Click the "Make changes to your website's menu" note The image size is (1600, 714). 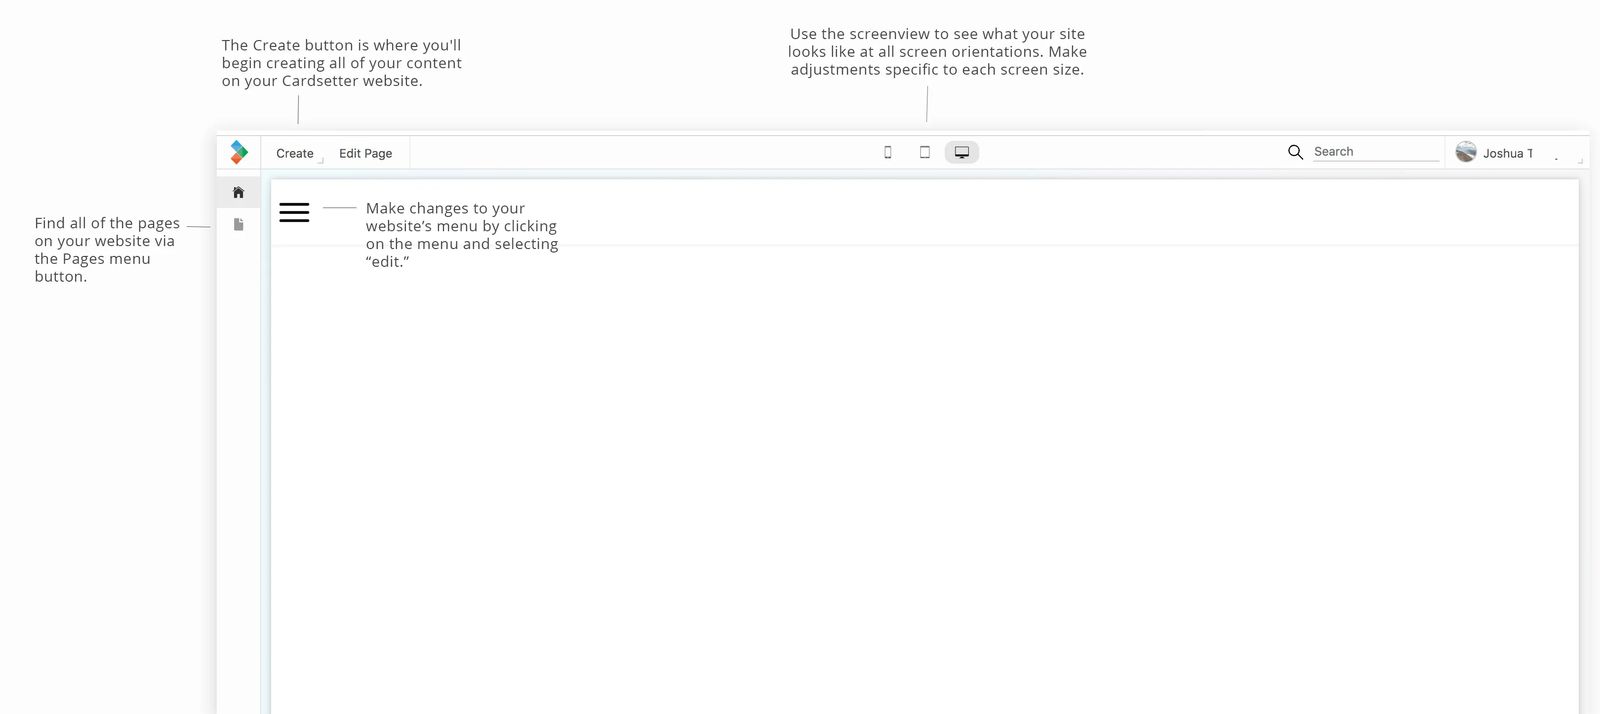pyautogui.click(x=461, y=235)
